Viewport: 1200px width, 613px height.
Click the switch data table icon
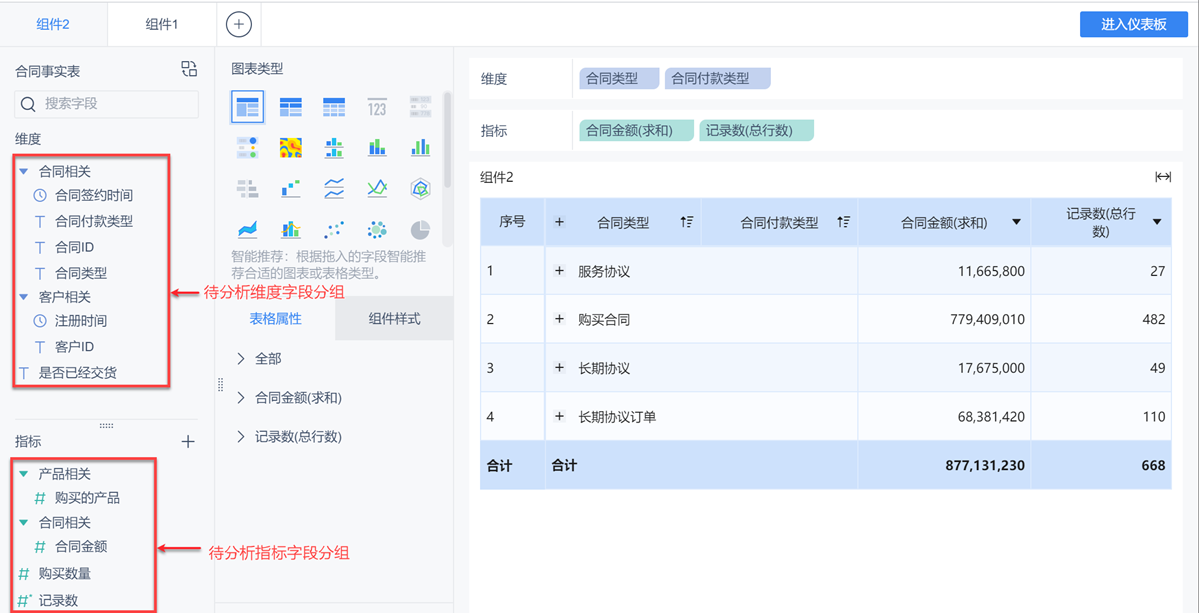(x=189, y=69)
